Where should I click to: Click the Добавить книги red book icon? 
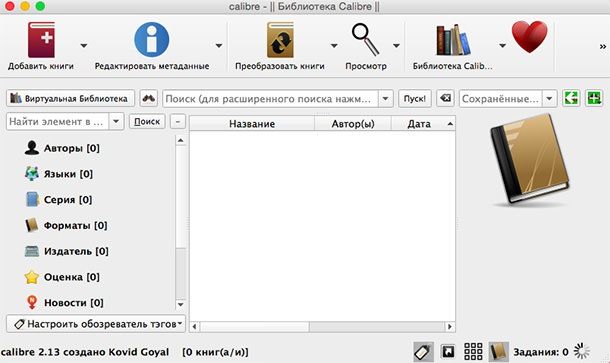(x=41, y=40)
